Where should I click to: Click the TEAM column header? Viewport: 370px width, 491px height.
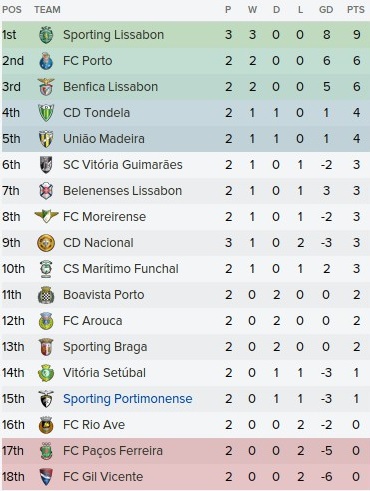click(47, 10)
